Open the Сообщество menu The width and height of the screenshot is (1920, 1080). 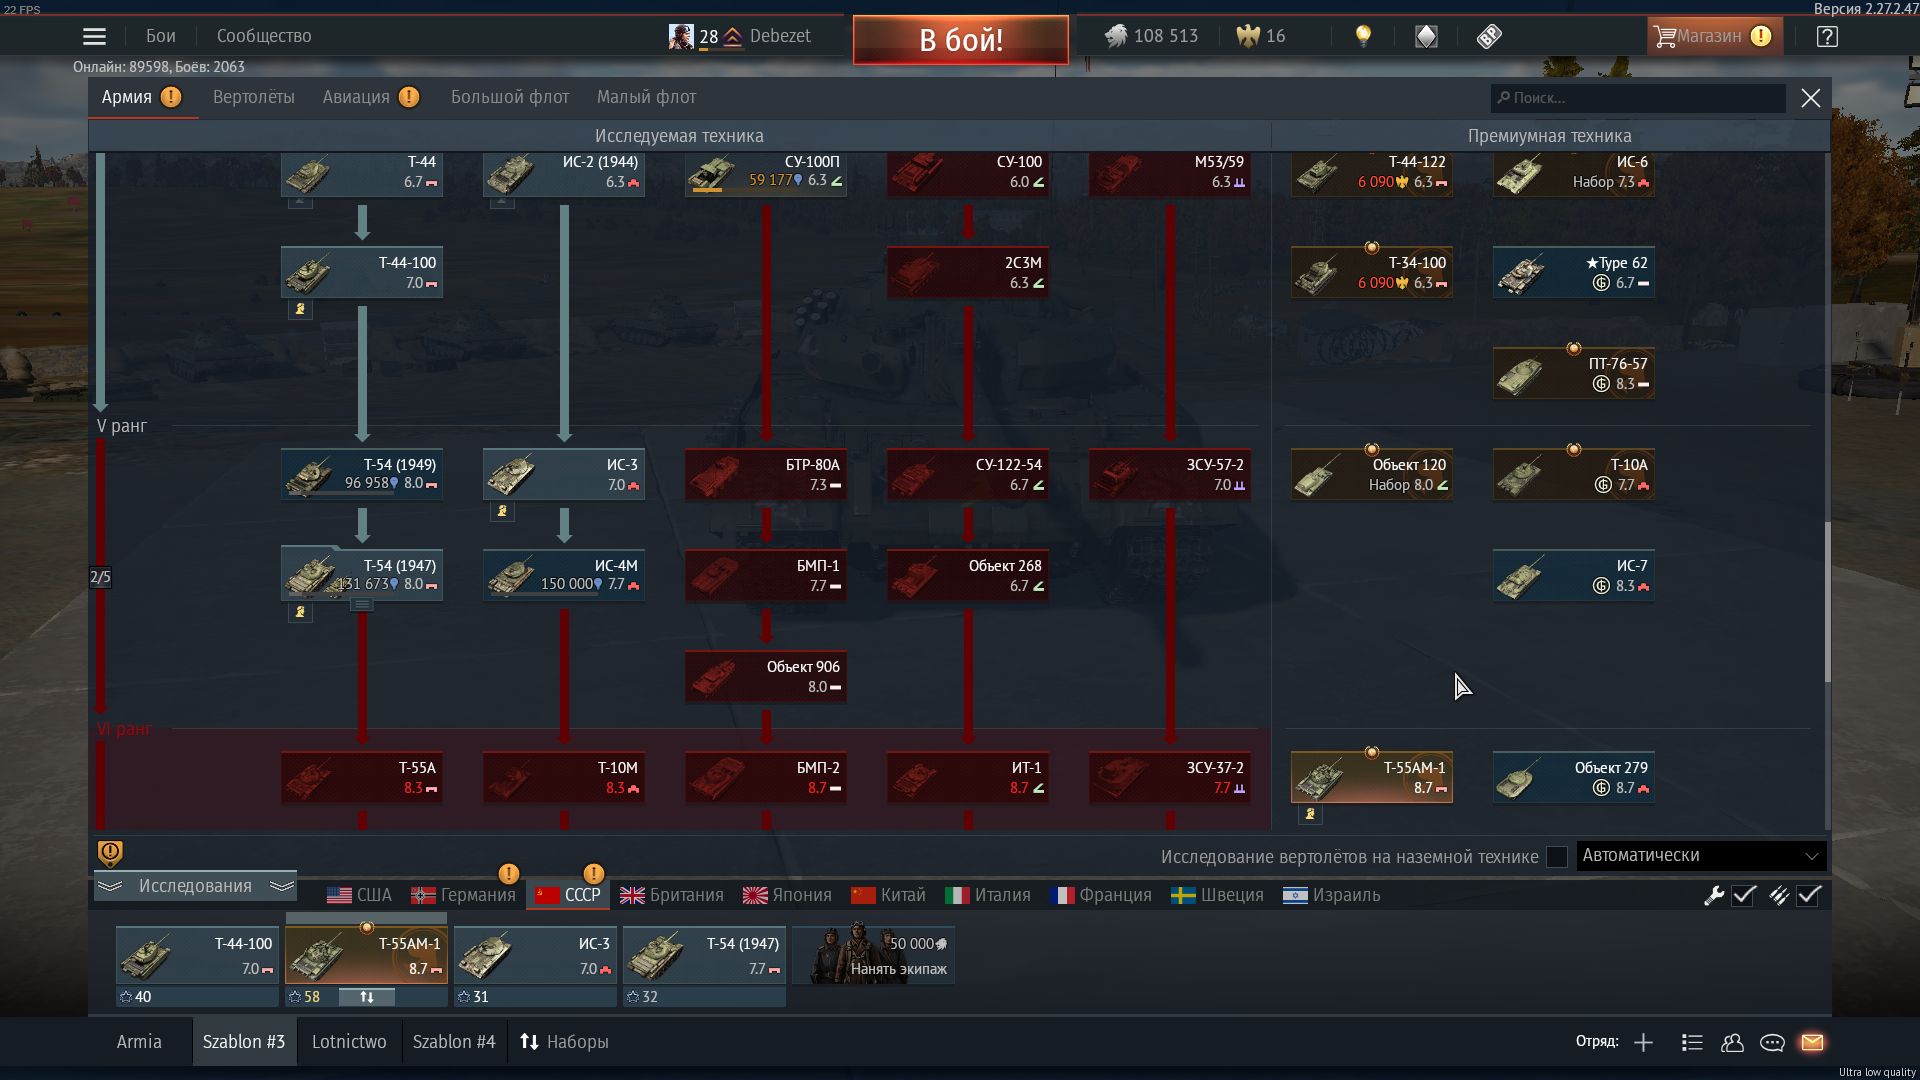click(x=264, y=36)
